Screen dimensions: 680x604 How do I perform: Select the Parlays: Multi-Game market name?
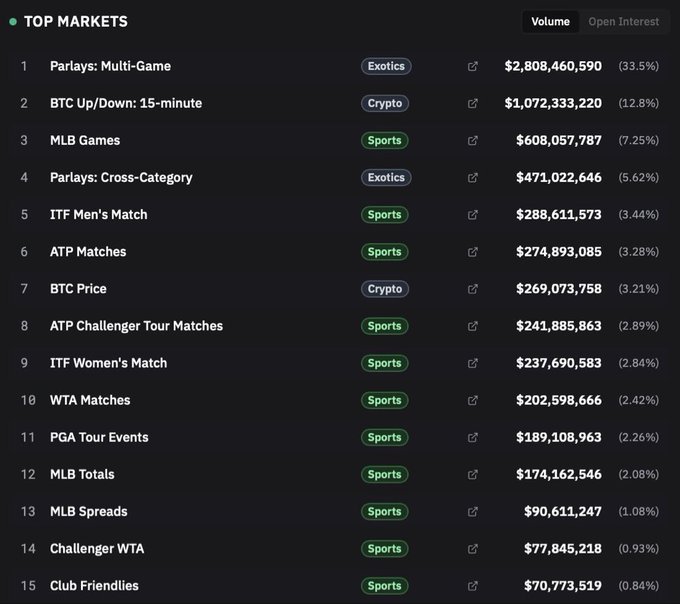110,66
